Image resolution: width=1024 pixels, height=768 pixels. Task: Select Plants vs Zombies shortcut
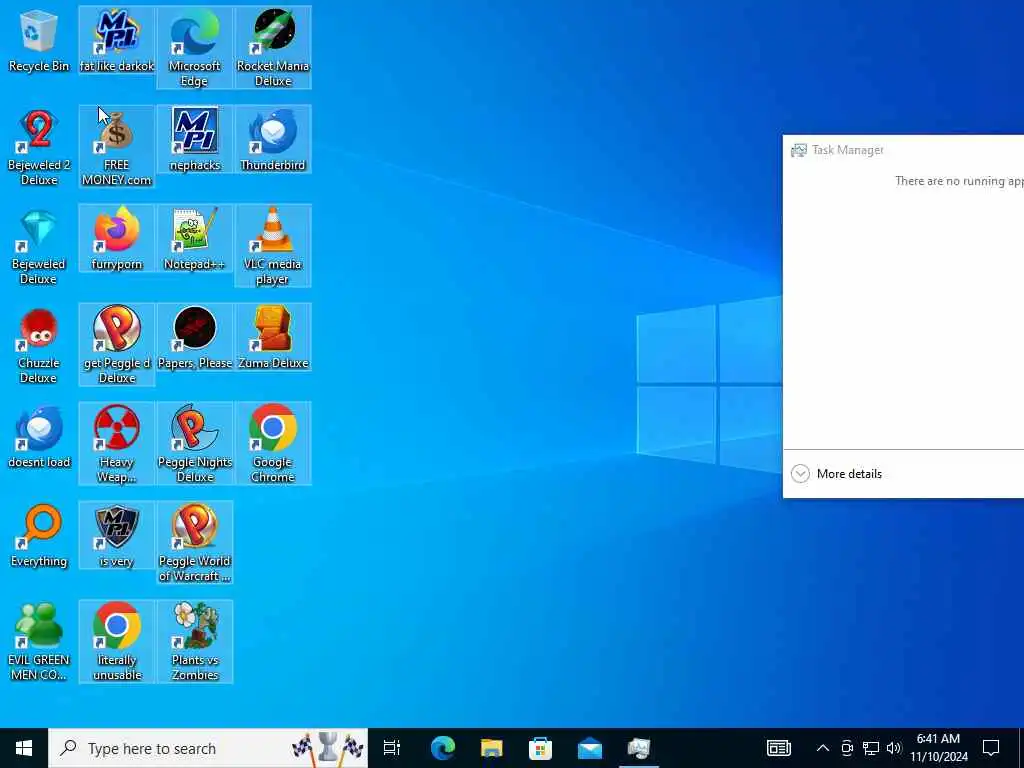tap(195, 642)
